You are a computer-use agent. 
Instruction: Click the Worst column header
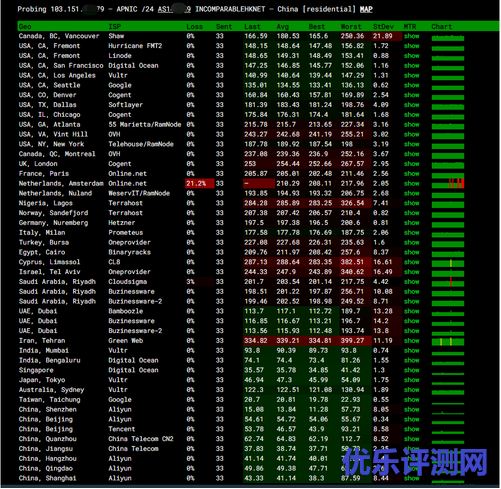[x=351, y=26]
